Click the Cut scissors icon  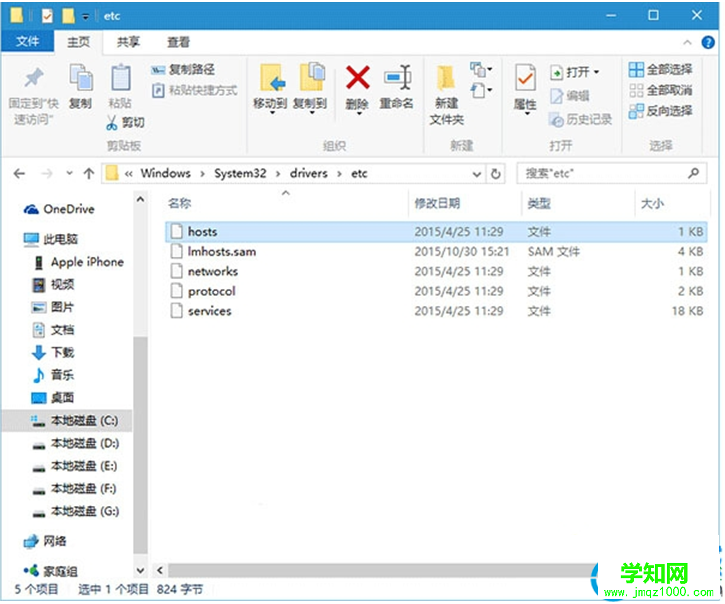[x=111, y=123]
